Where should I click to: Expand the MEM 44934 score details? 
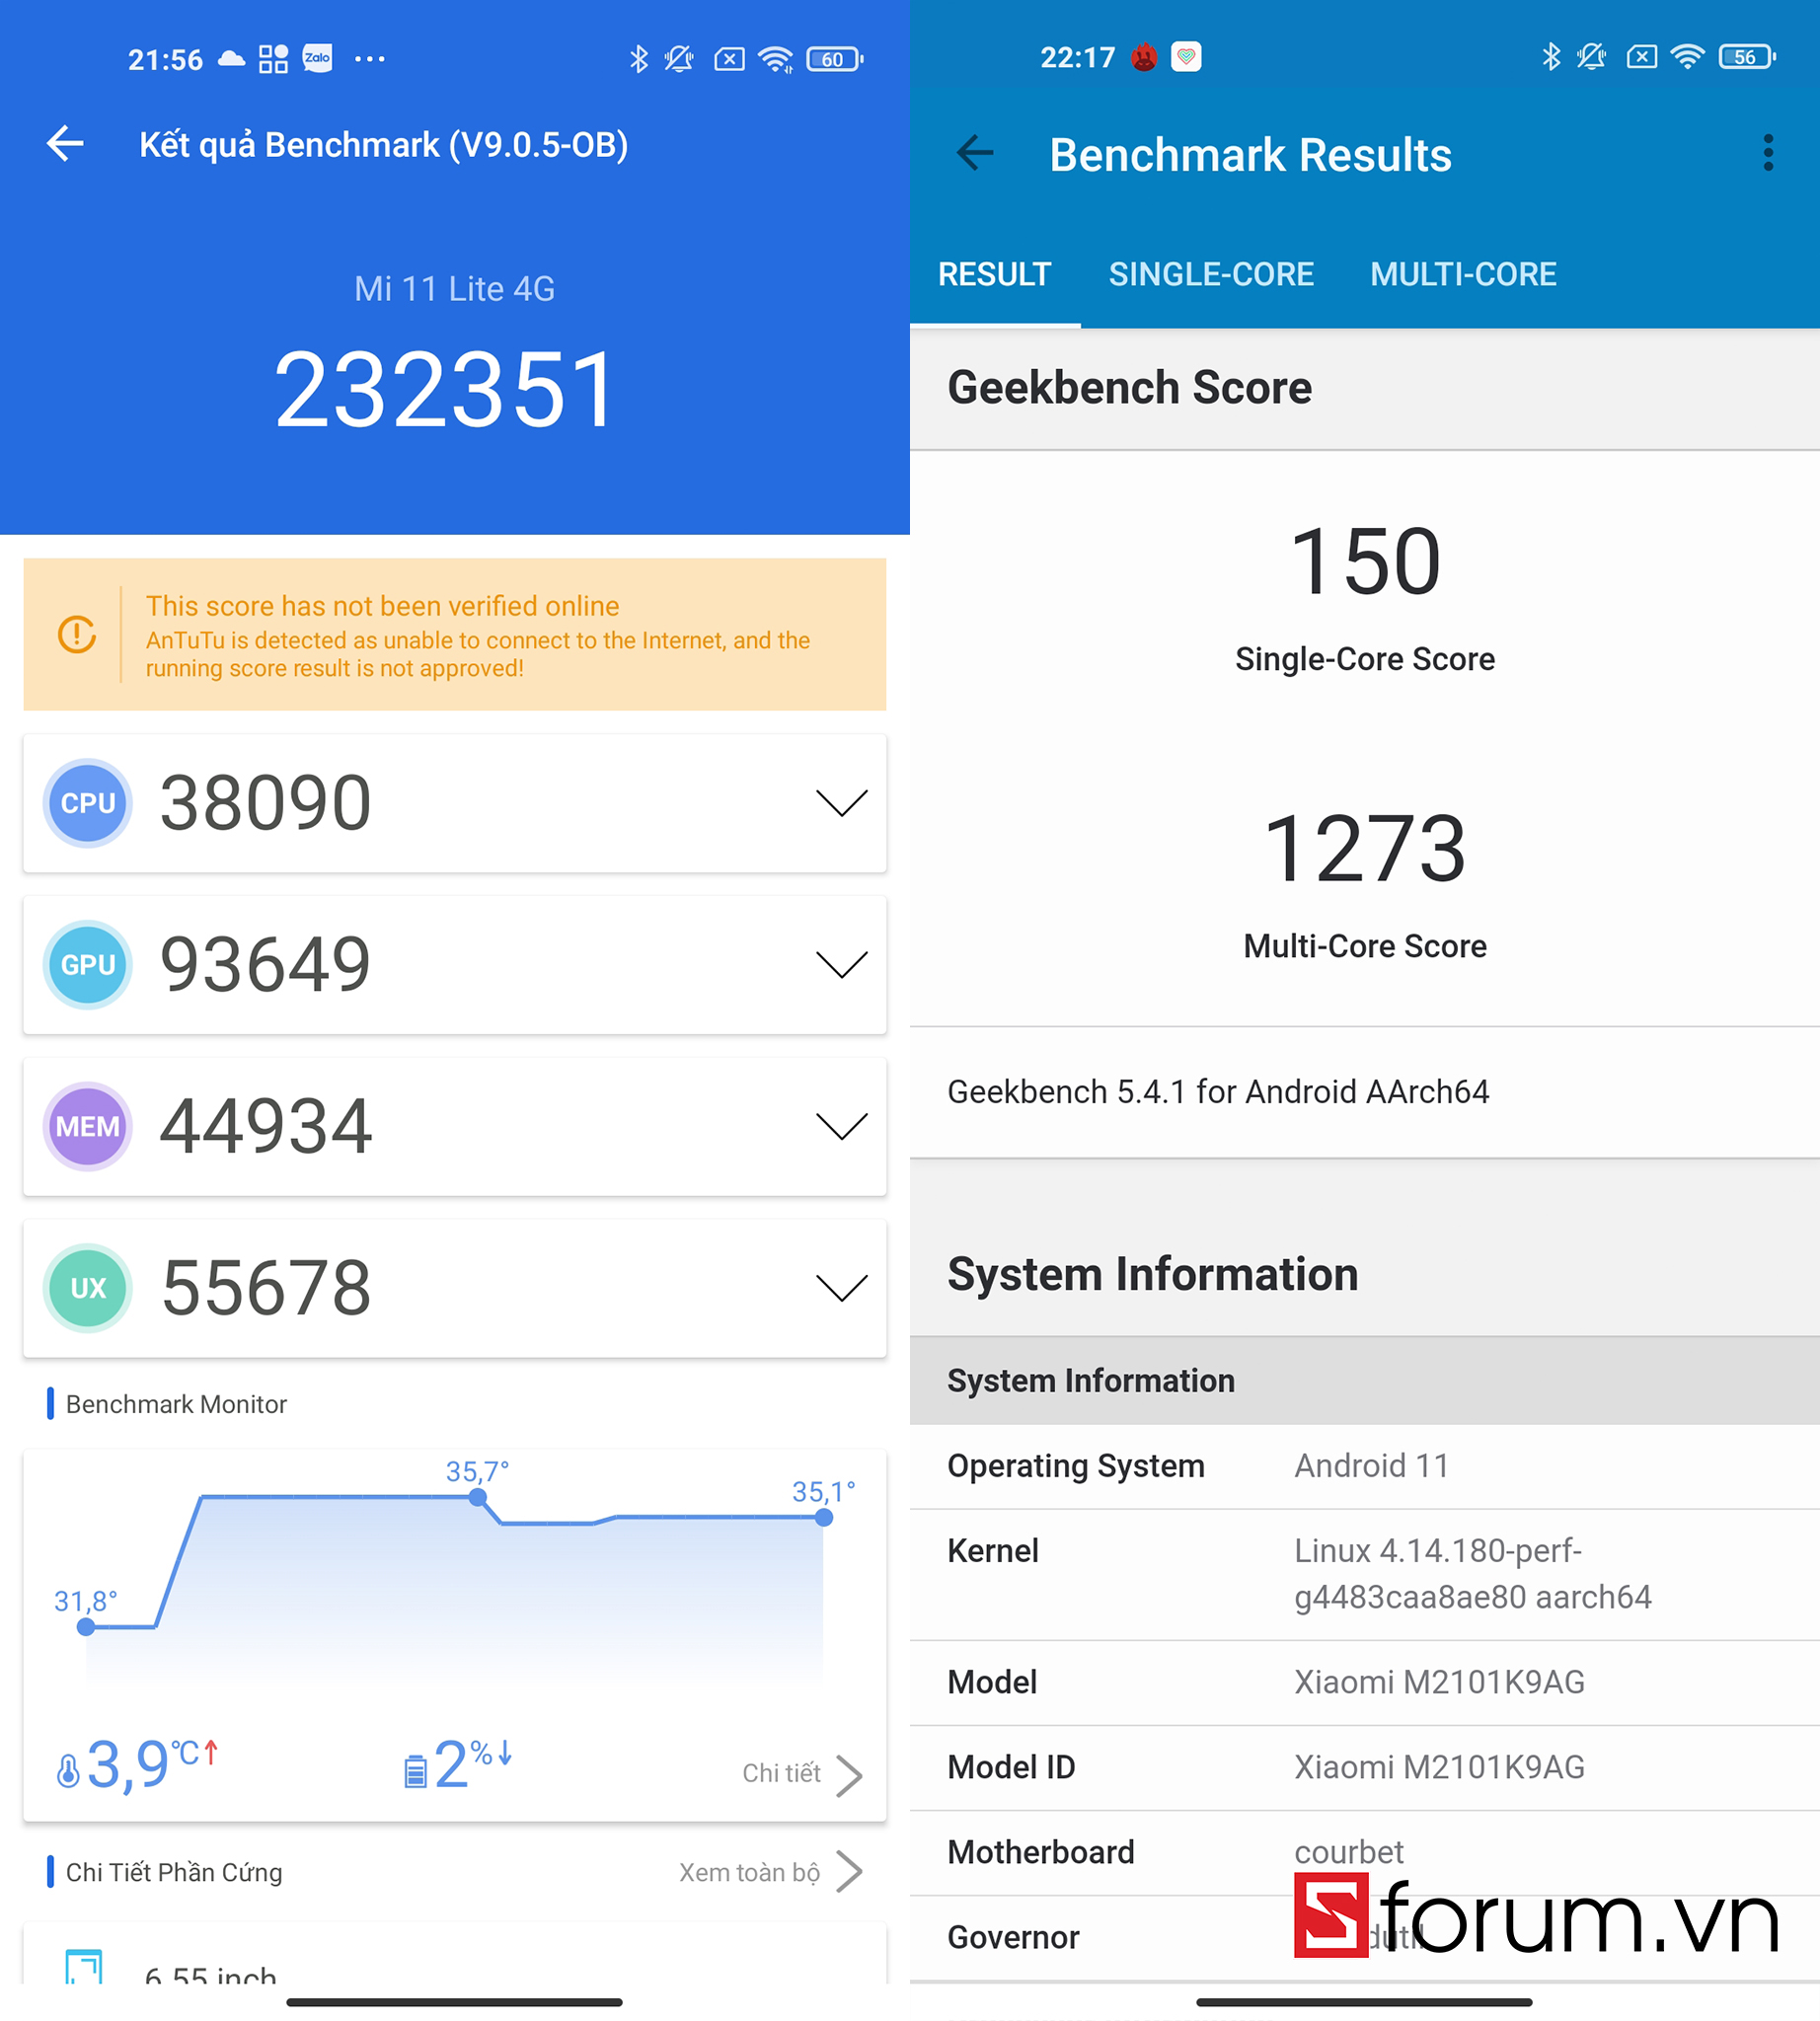coord(841,1127)
